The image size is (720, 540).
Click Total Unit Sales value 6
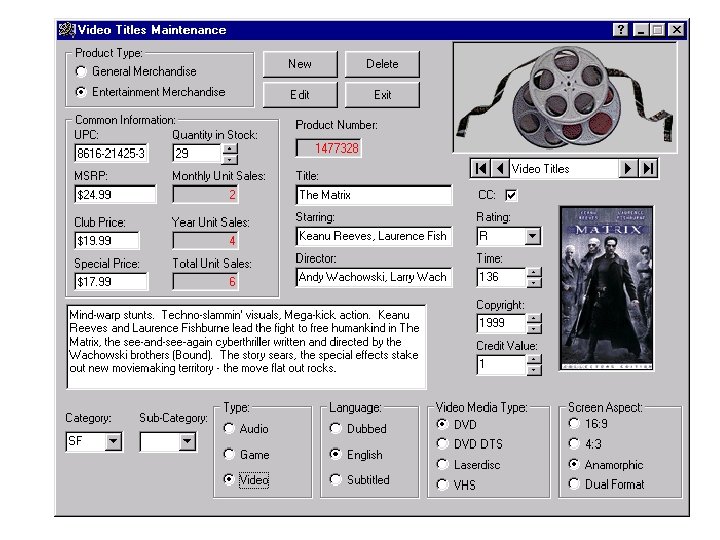206,281
